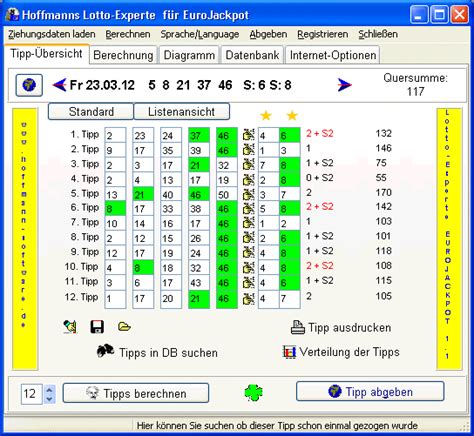Click green 21 in 12. Tipp row

[x=199, y=298]
